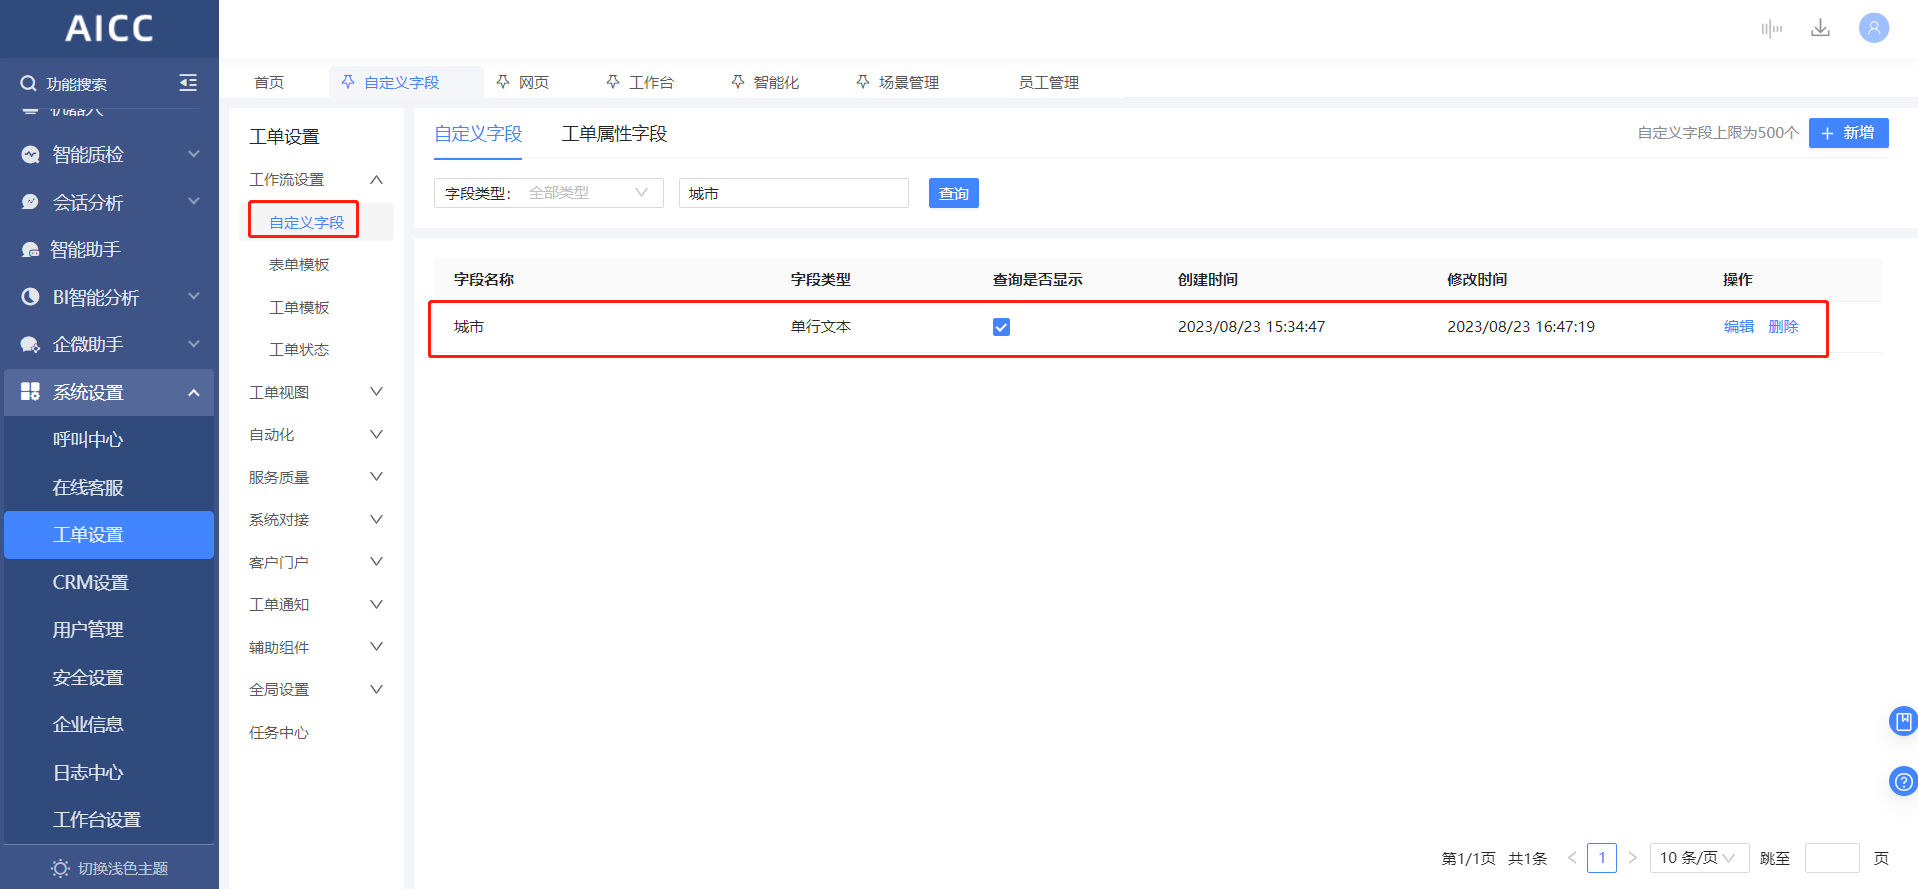The width and height of the screenshot is (1918, 889).
Task: Click the 查询 search button
Action: pyautogui.click(x=954, y=193)
